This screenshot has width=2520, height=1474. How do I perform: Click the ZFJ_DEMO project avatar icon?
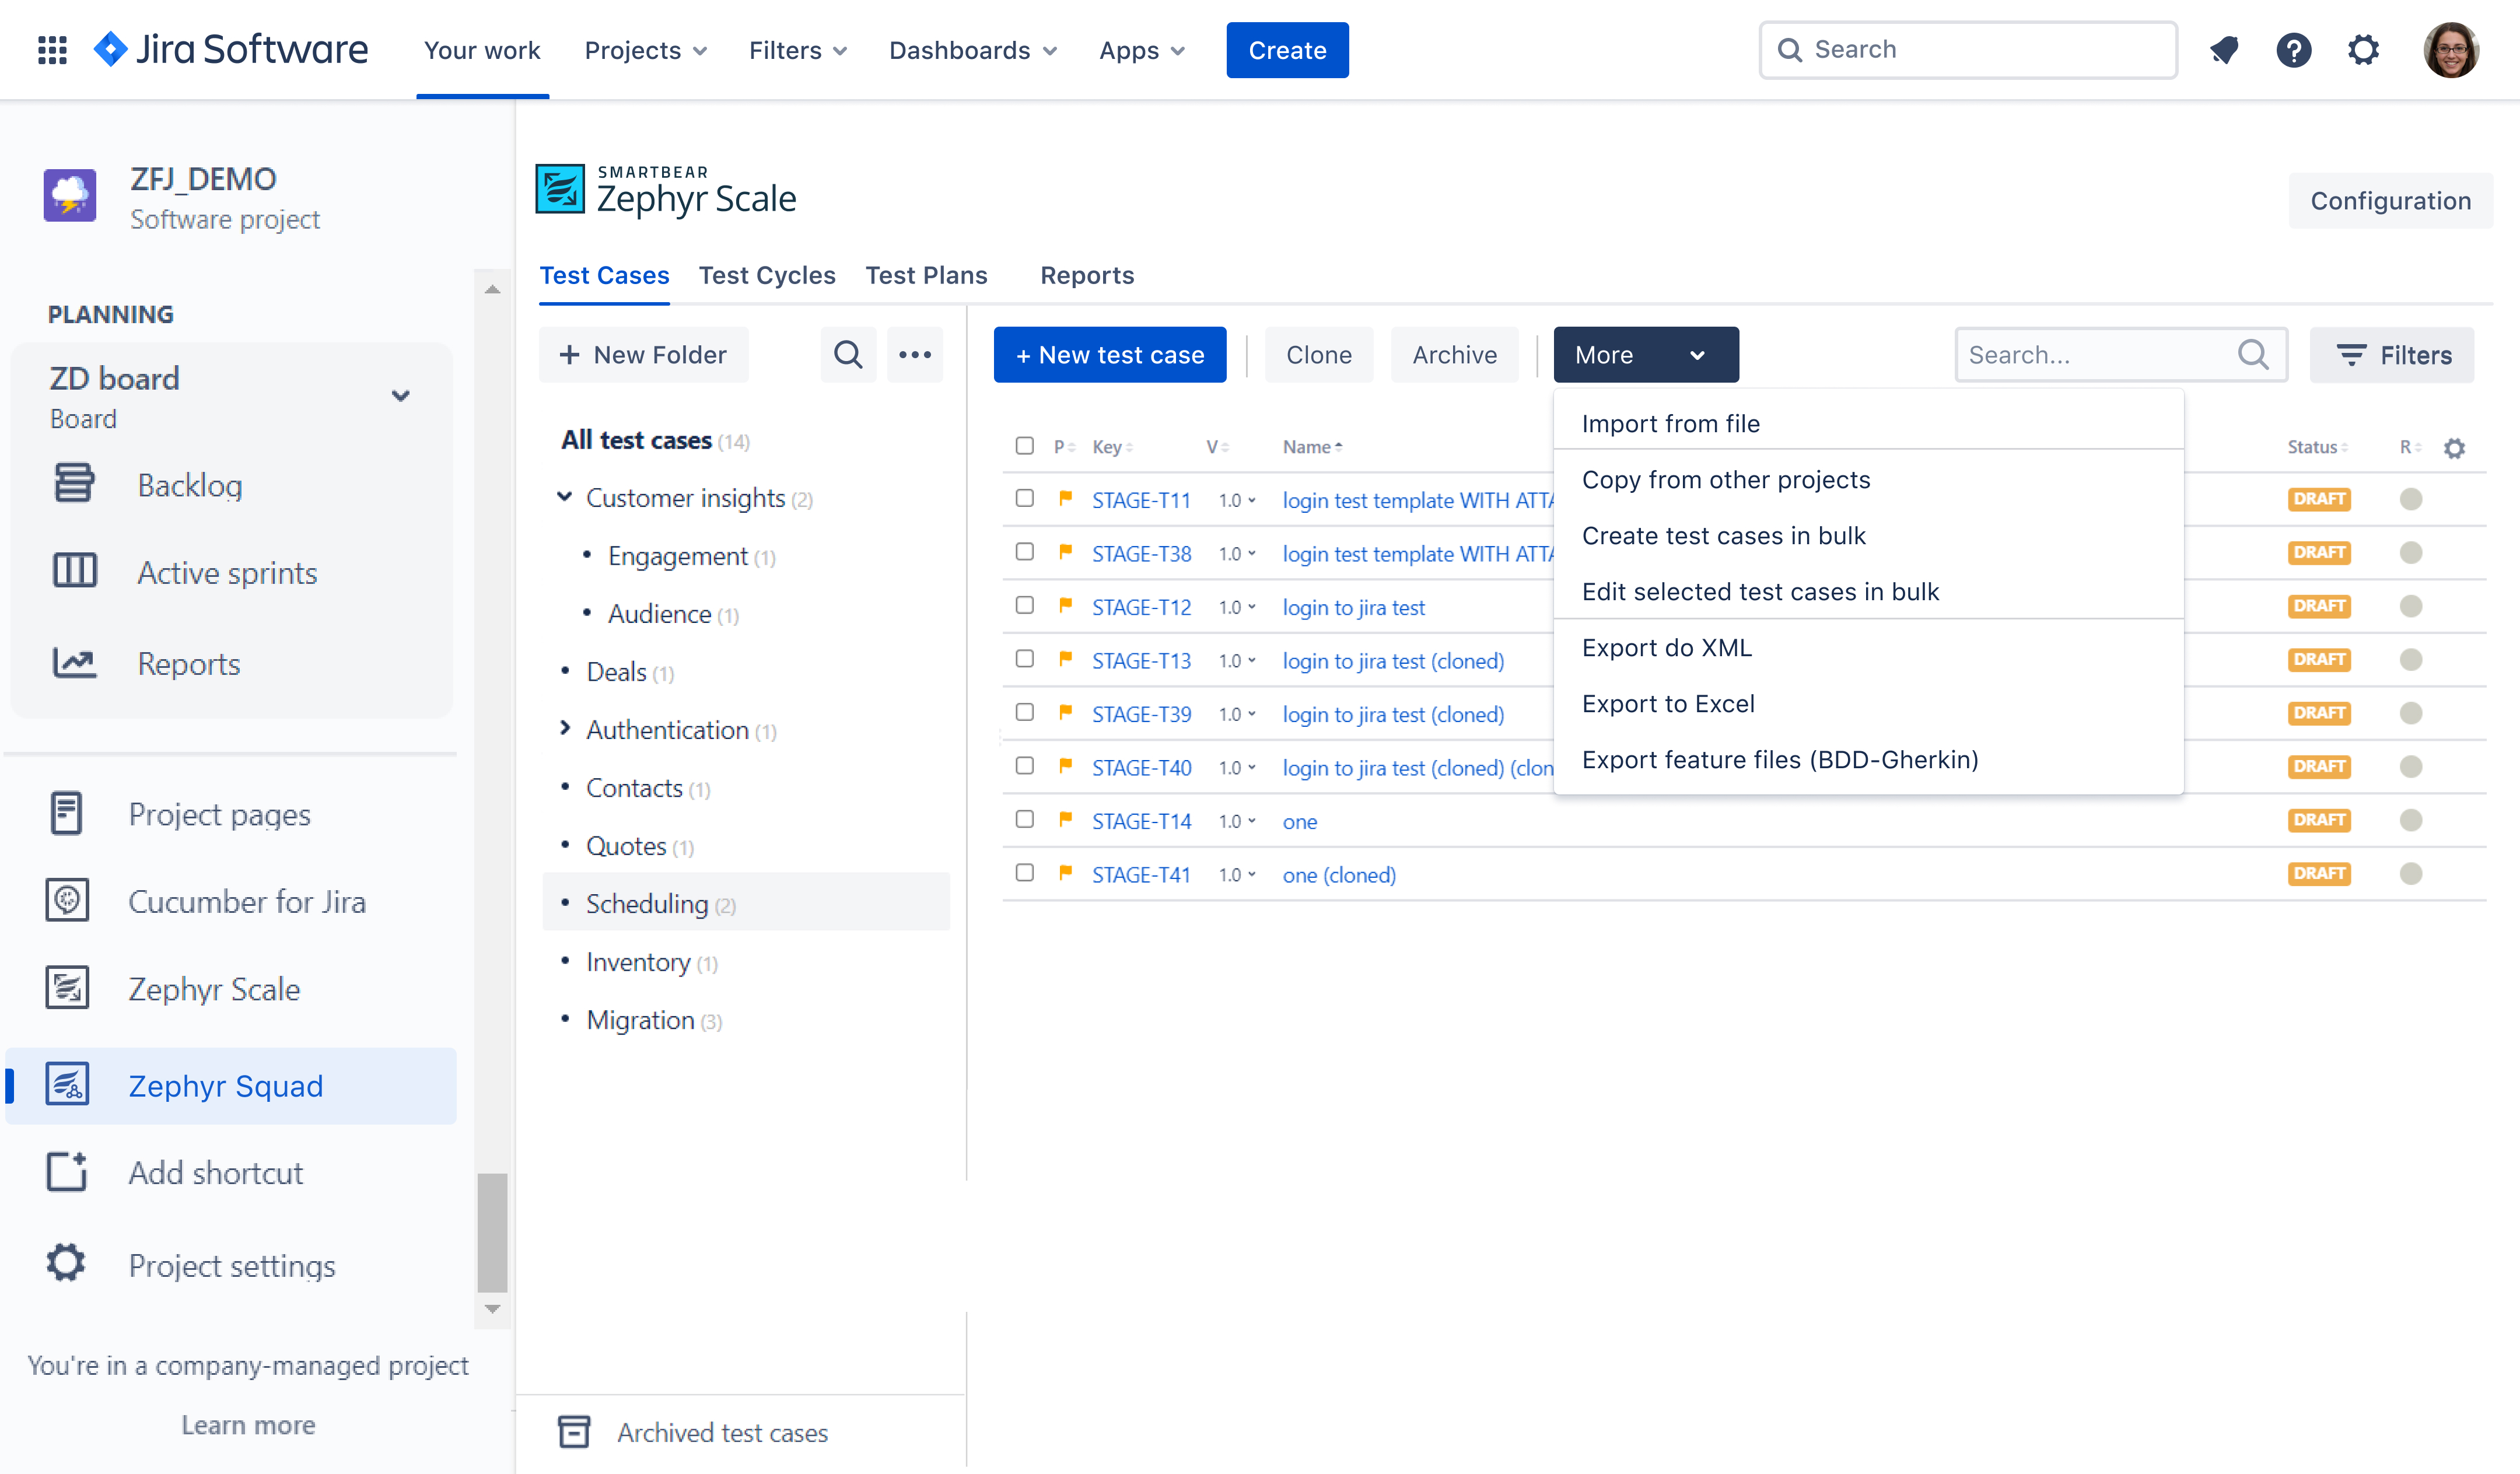coord(70,195)
